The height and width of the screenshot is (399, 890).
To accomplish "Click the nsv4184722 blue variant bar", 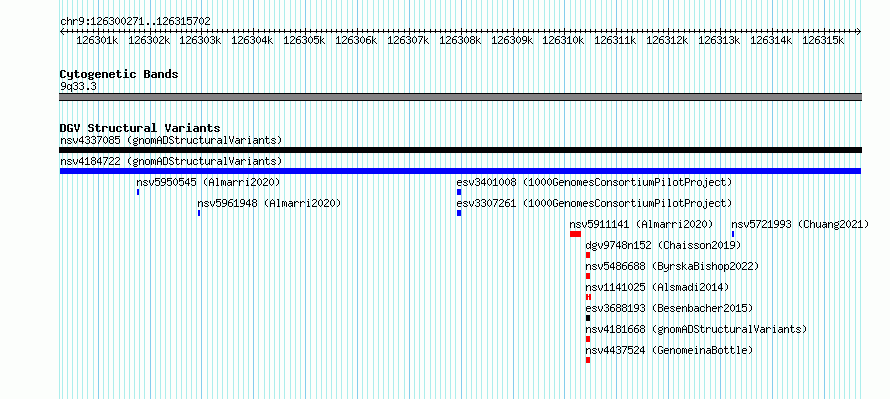I will click(460, 171).
